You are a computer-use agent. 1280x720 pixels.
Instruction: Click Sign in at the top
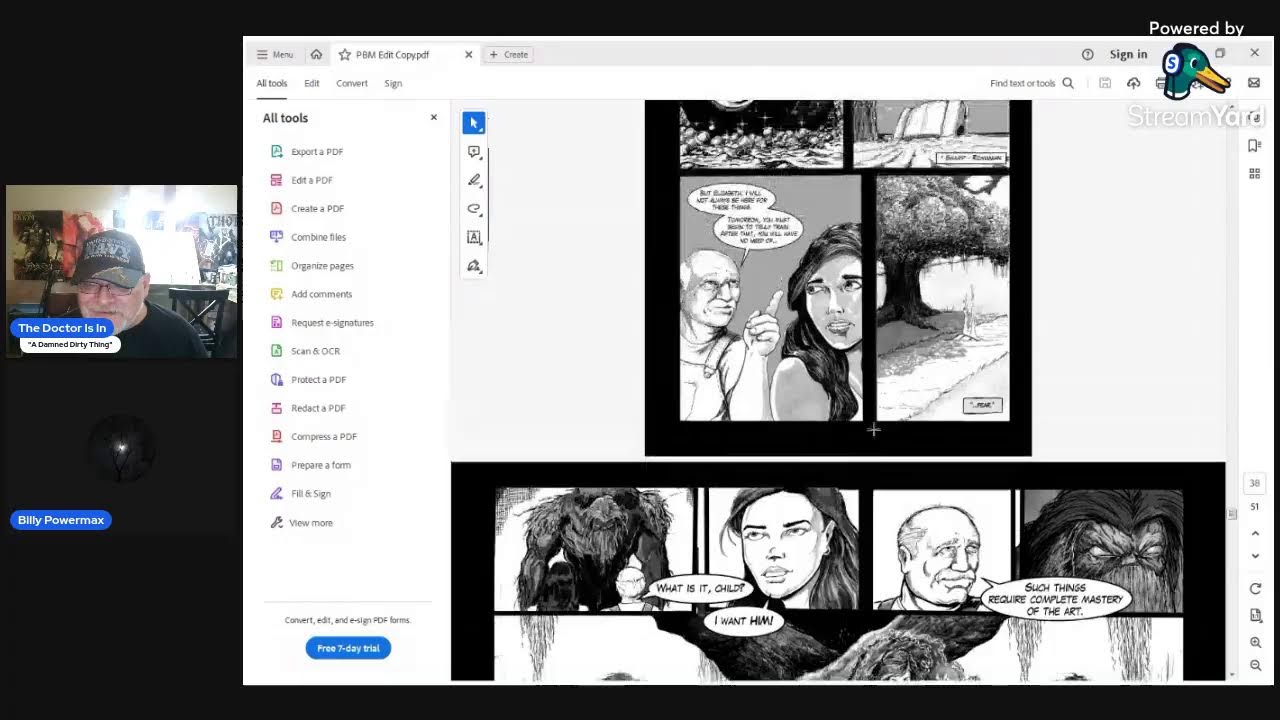coord(1128,55)
